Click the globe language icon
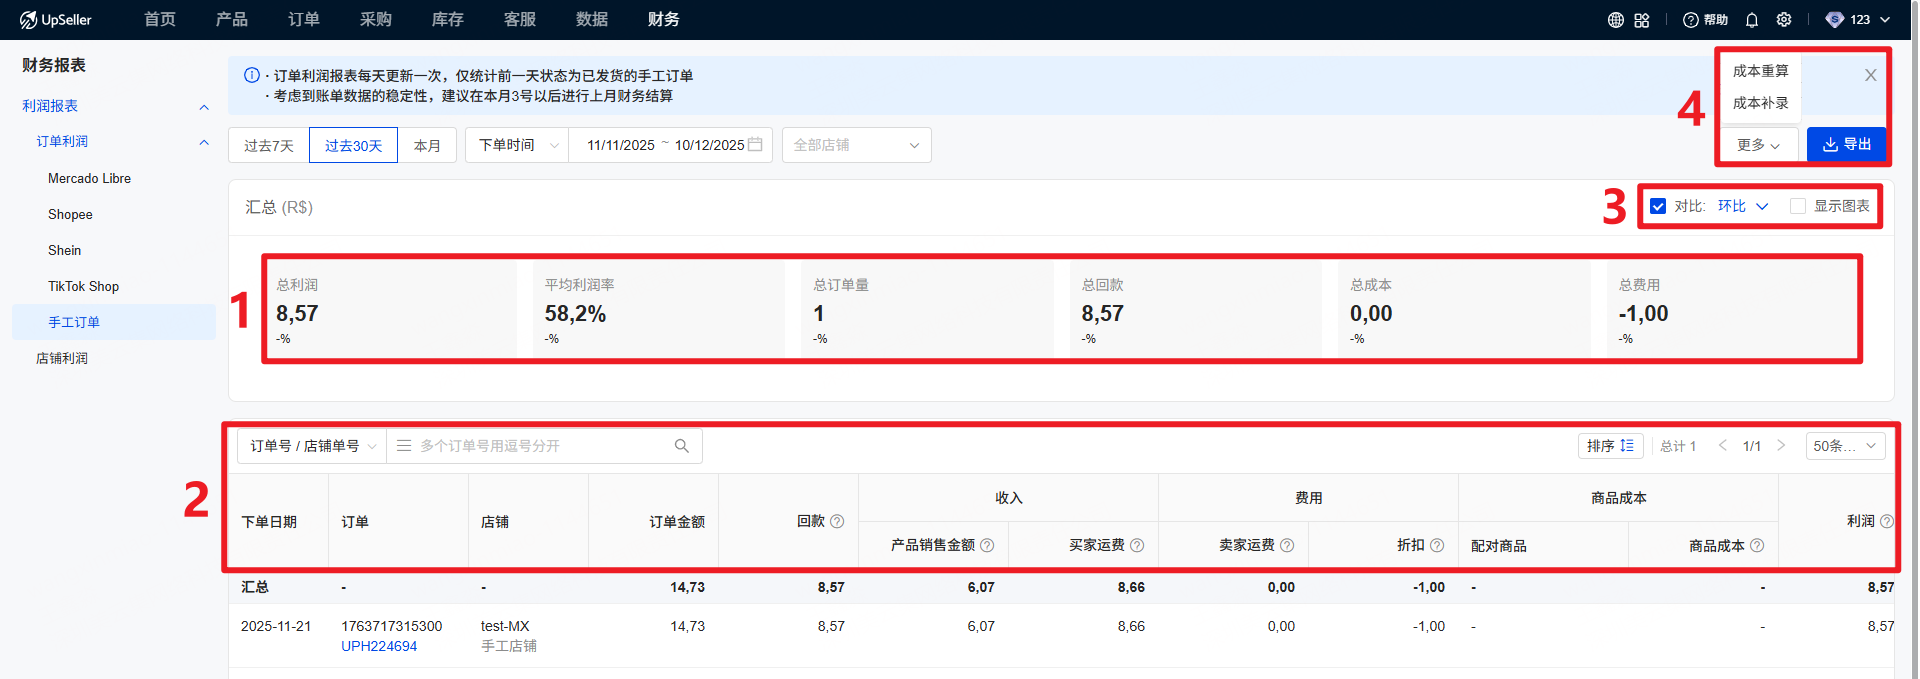The height and width of the screenshot is (679, 1920). point(1615,20)
